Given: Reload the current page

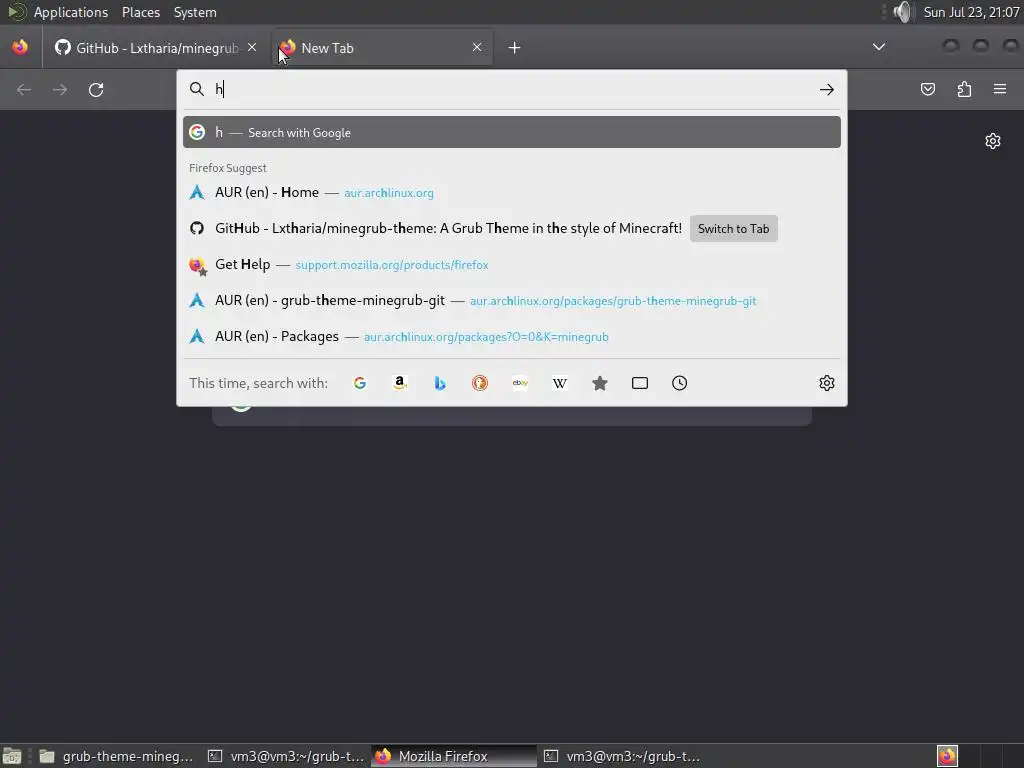Looking at the screenshot, I should point(96,89).
